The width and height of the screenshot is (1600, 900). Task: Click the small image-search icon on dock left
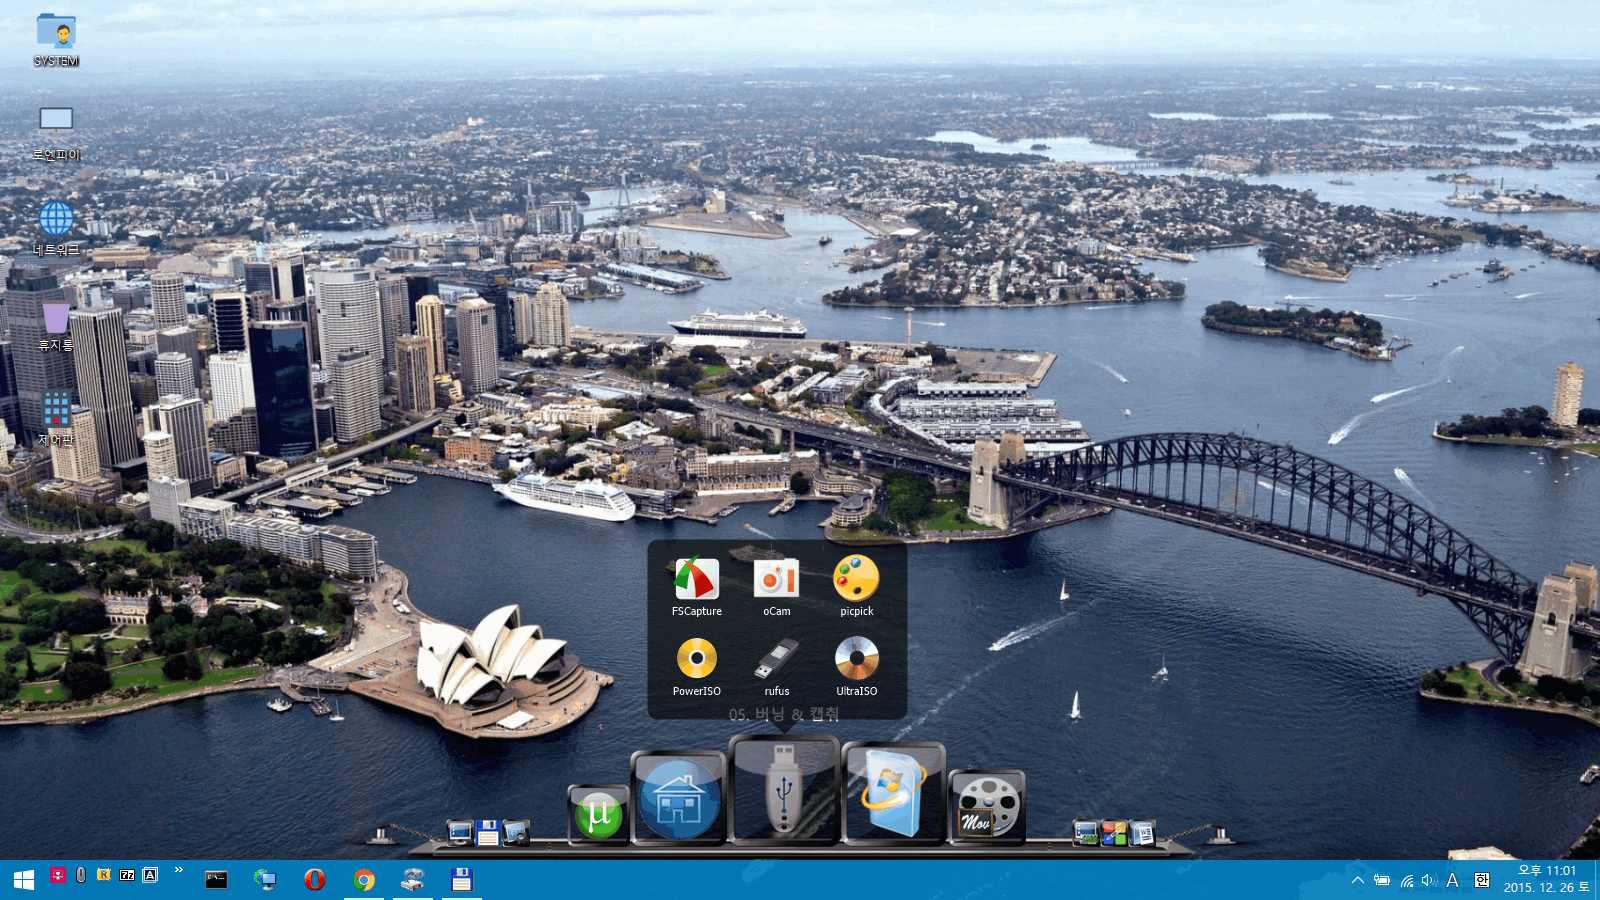(516, 832)
